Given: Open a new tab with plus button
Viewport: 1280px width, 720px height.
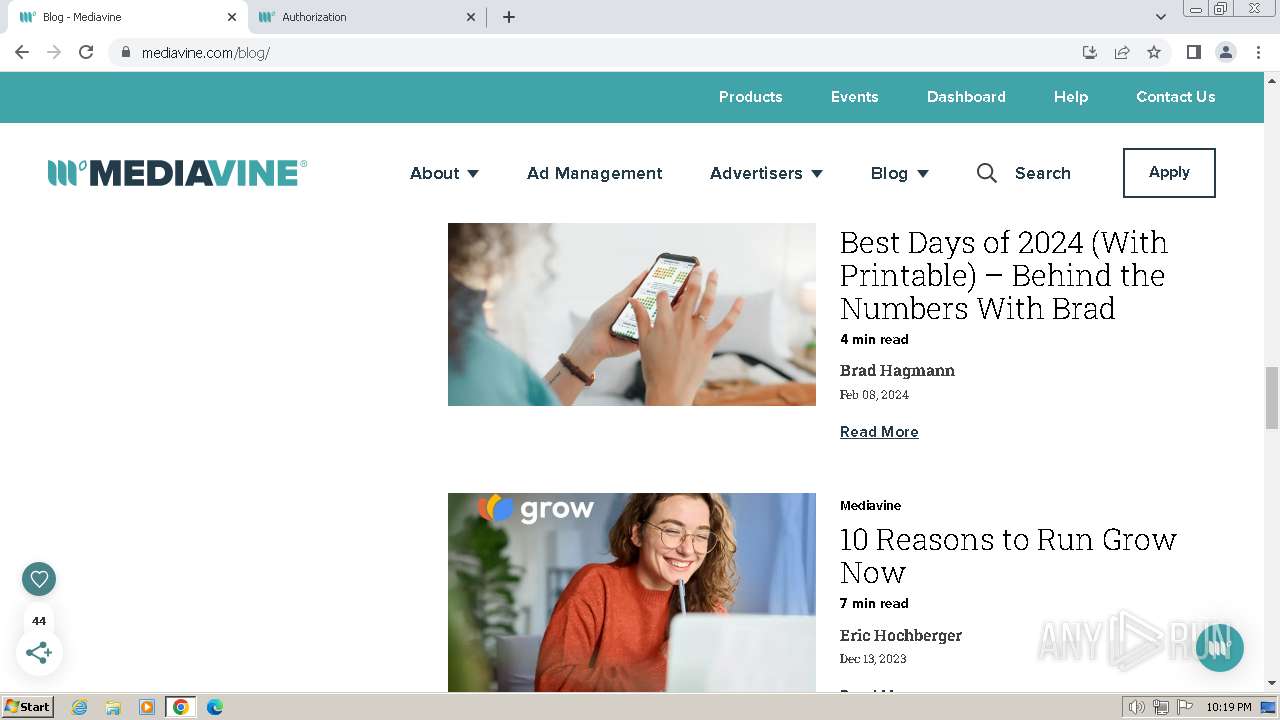Looking at the screenshot, I should pyautogui.click(x=509, y=17).
